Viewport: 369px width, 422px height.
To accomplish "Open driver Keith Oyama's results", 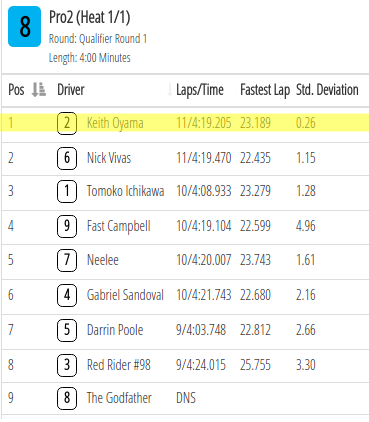I will [x=115, y=123].
